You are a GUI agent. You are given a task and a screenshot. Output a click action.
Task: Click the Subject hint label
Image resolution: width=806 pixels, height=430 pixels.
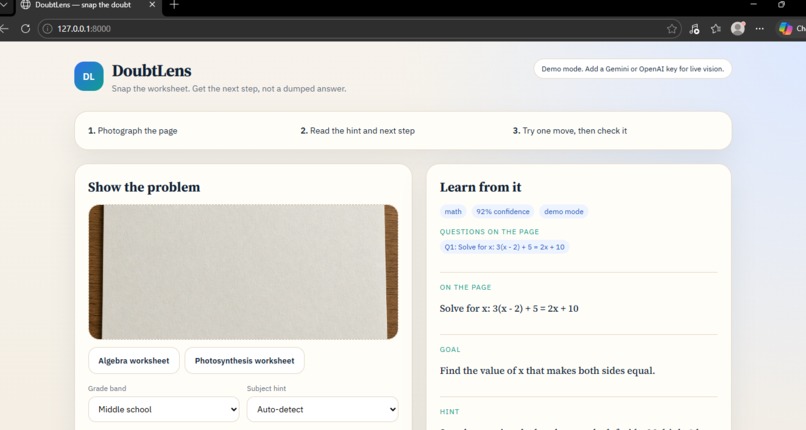click(x=266, y=388)
